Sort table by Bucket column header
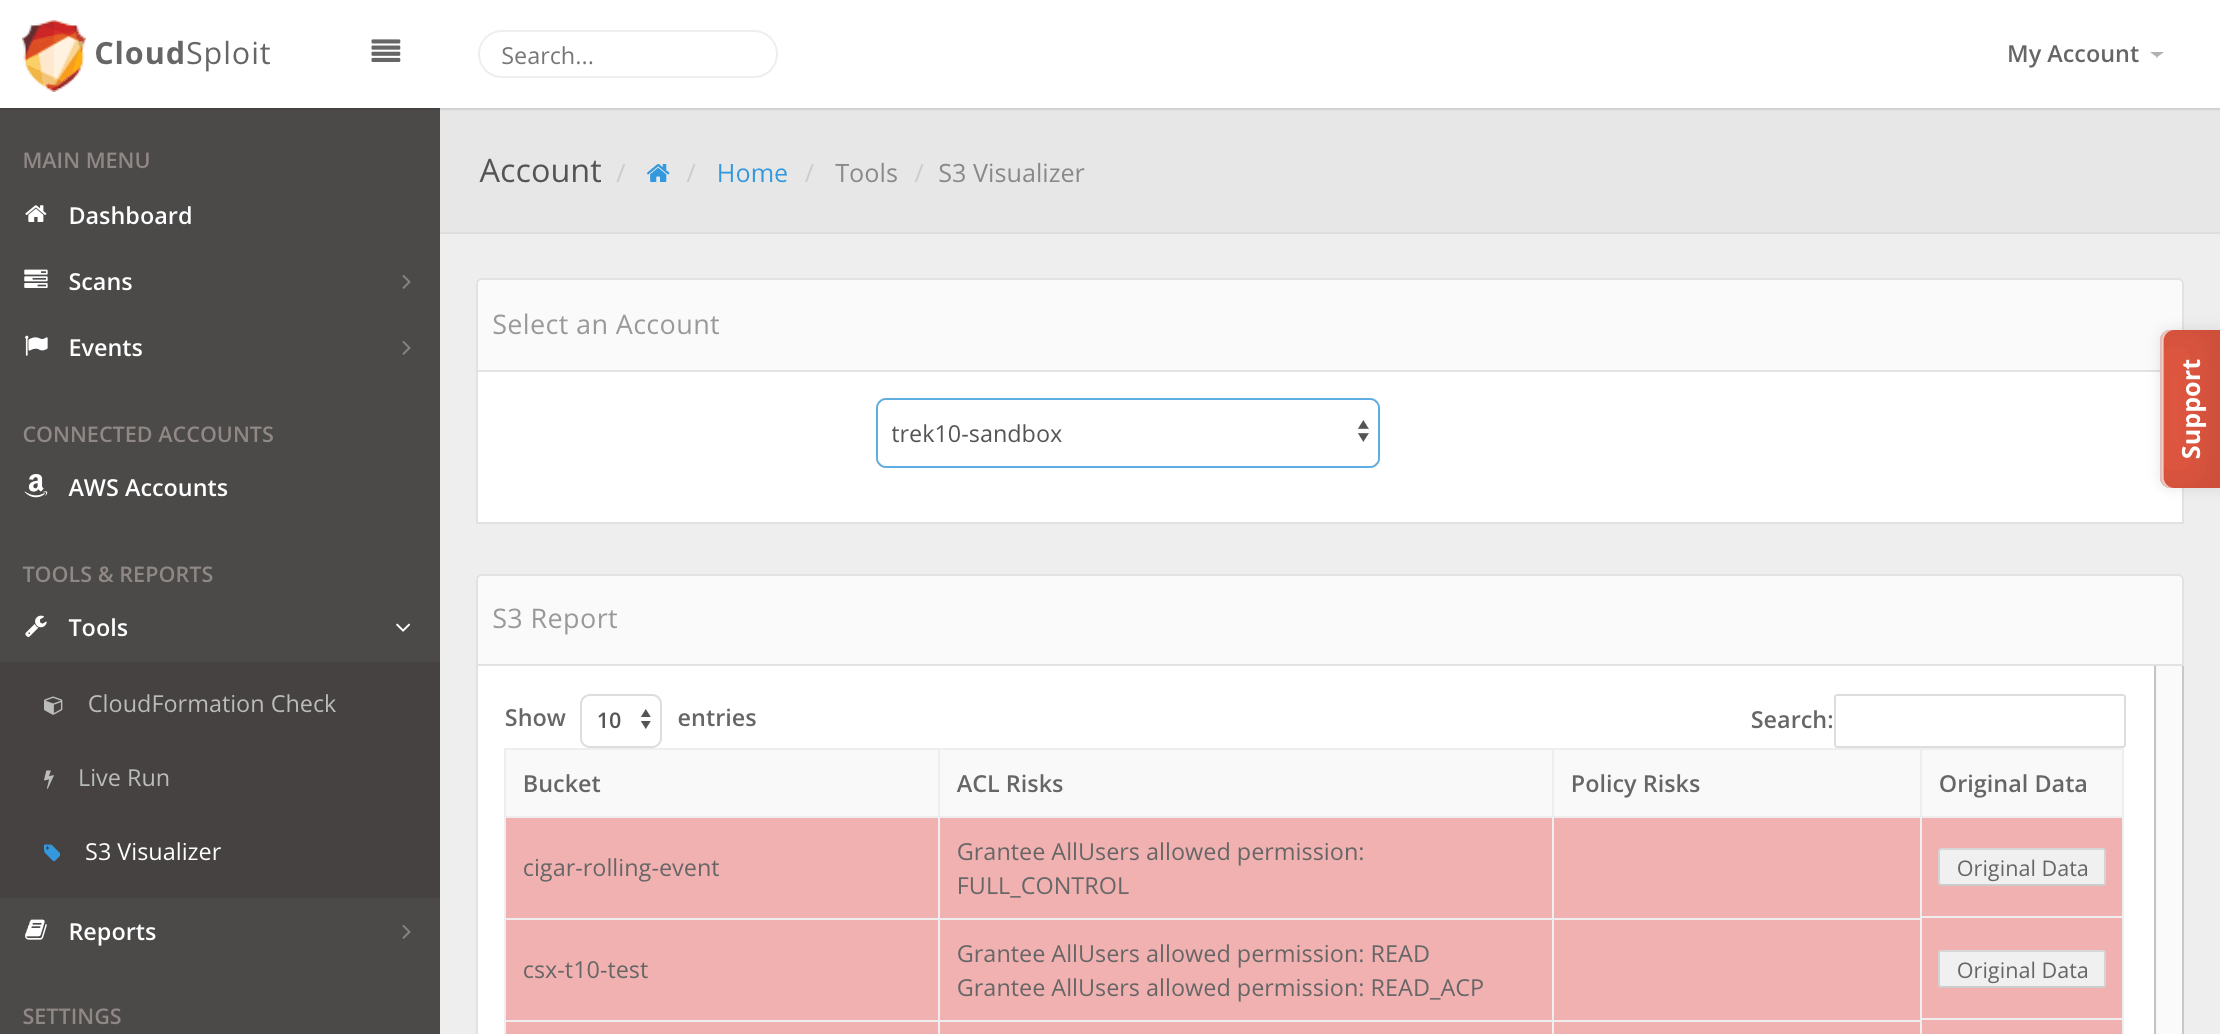The width and height of the screenshot is (2220, 1034). [x=722, y=783]
